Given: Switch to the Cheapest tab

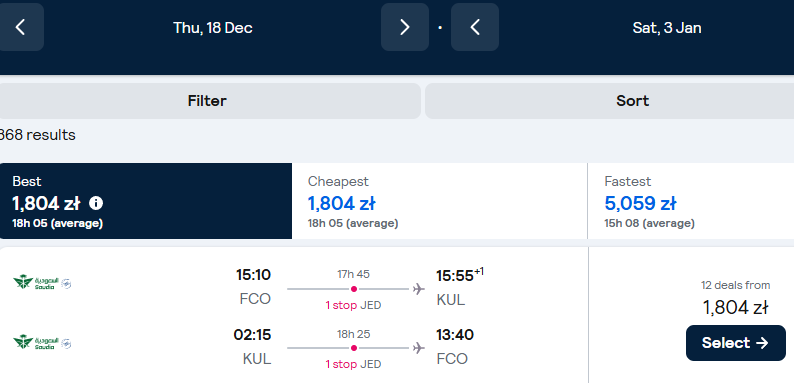Looking at the screenshot, I should pos(440,201).
